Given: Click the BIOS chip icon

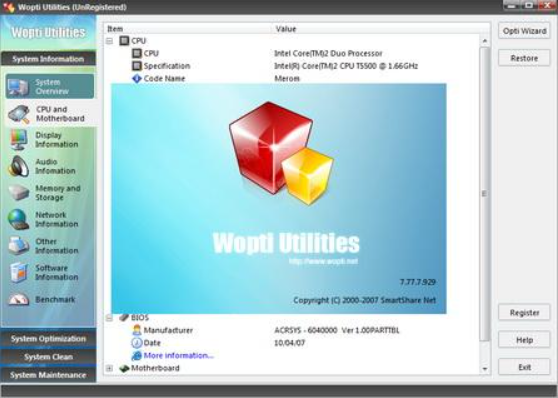Looking at the screenshot, I should tap(124, 318).
